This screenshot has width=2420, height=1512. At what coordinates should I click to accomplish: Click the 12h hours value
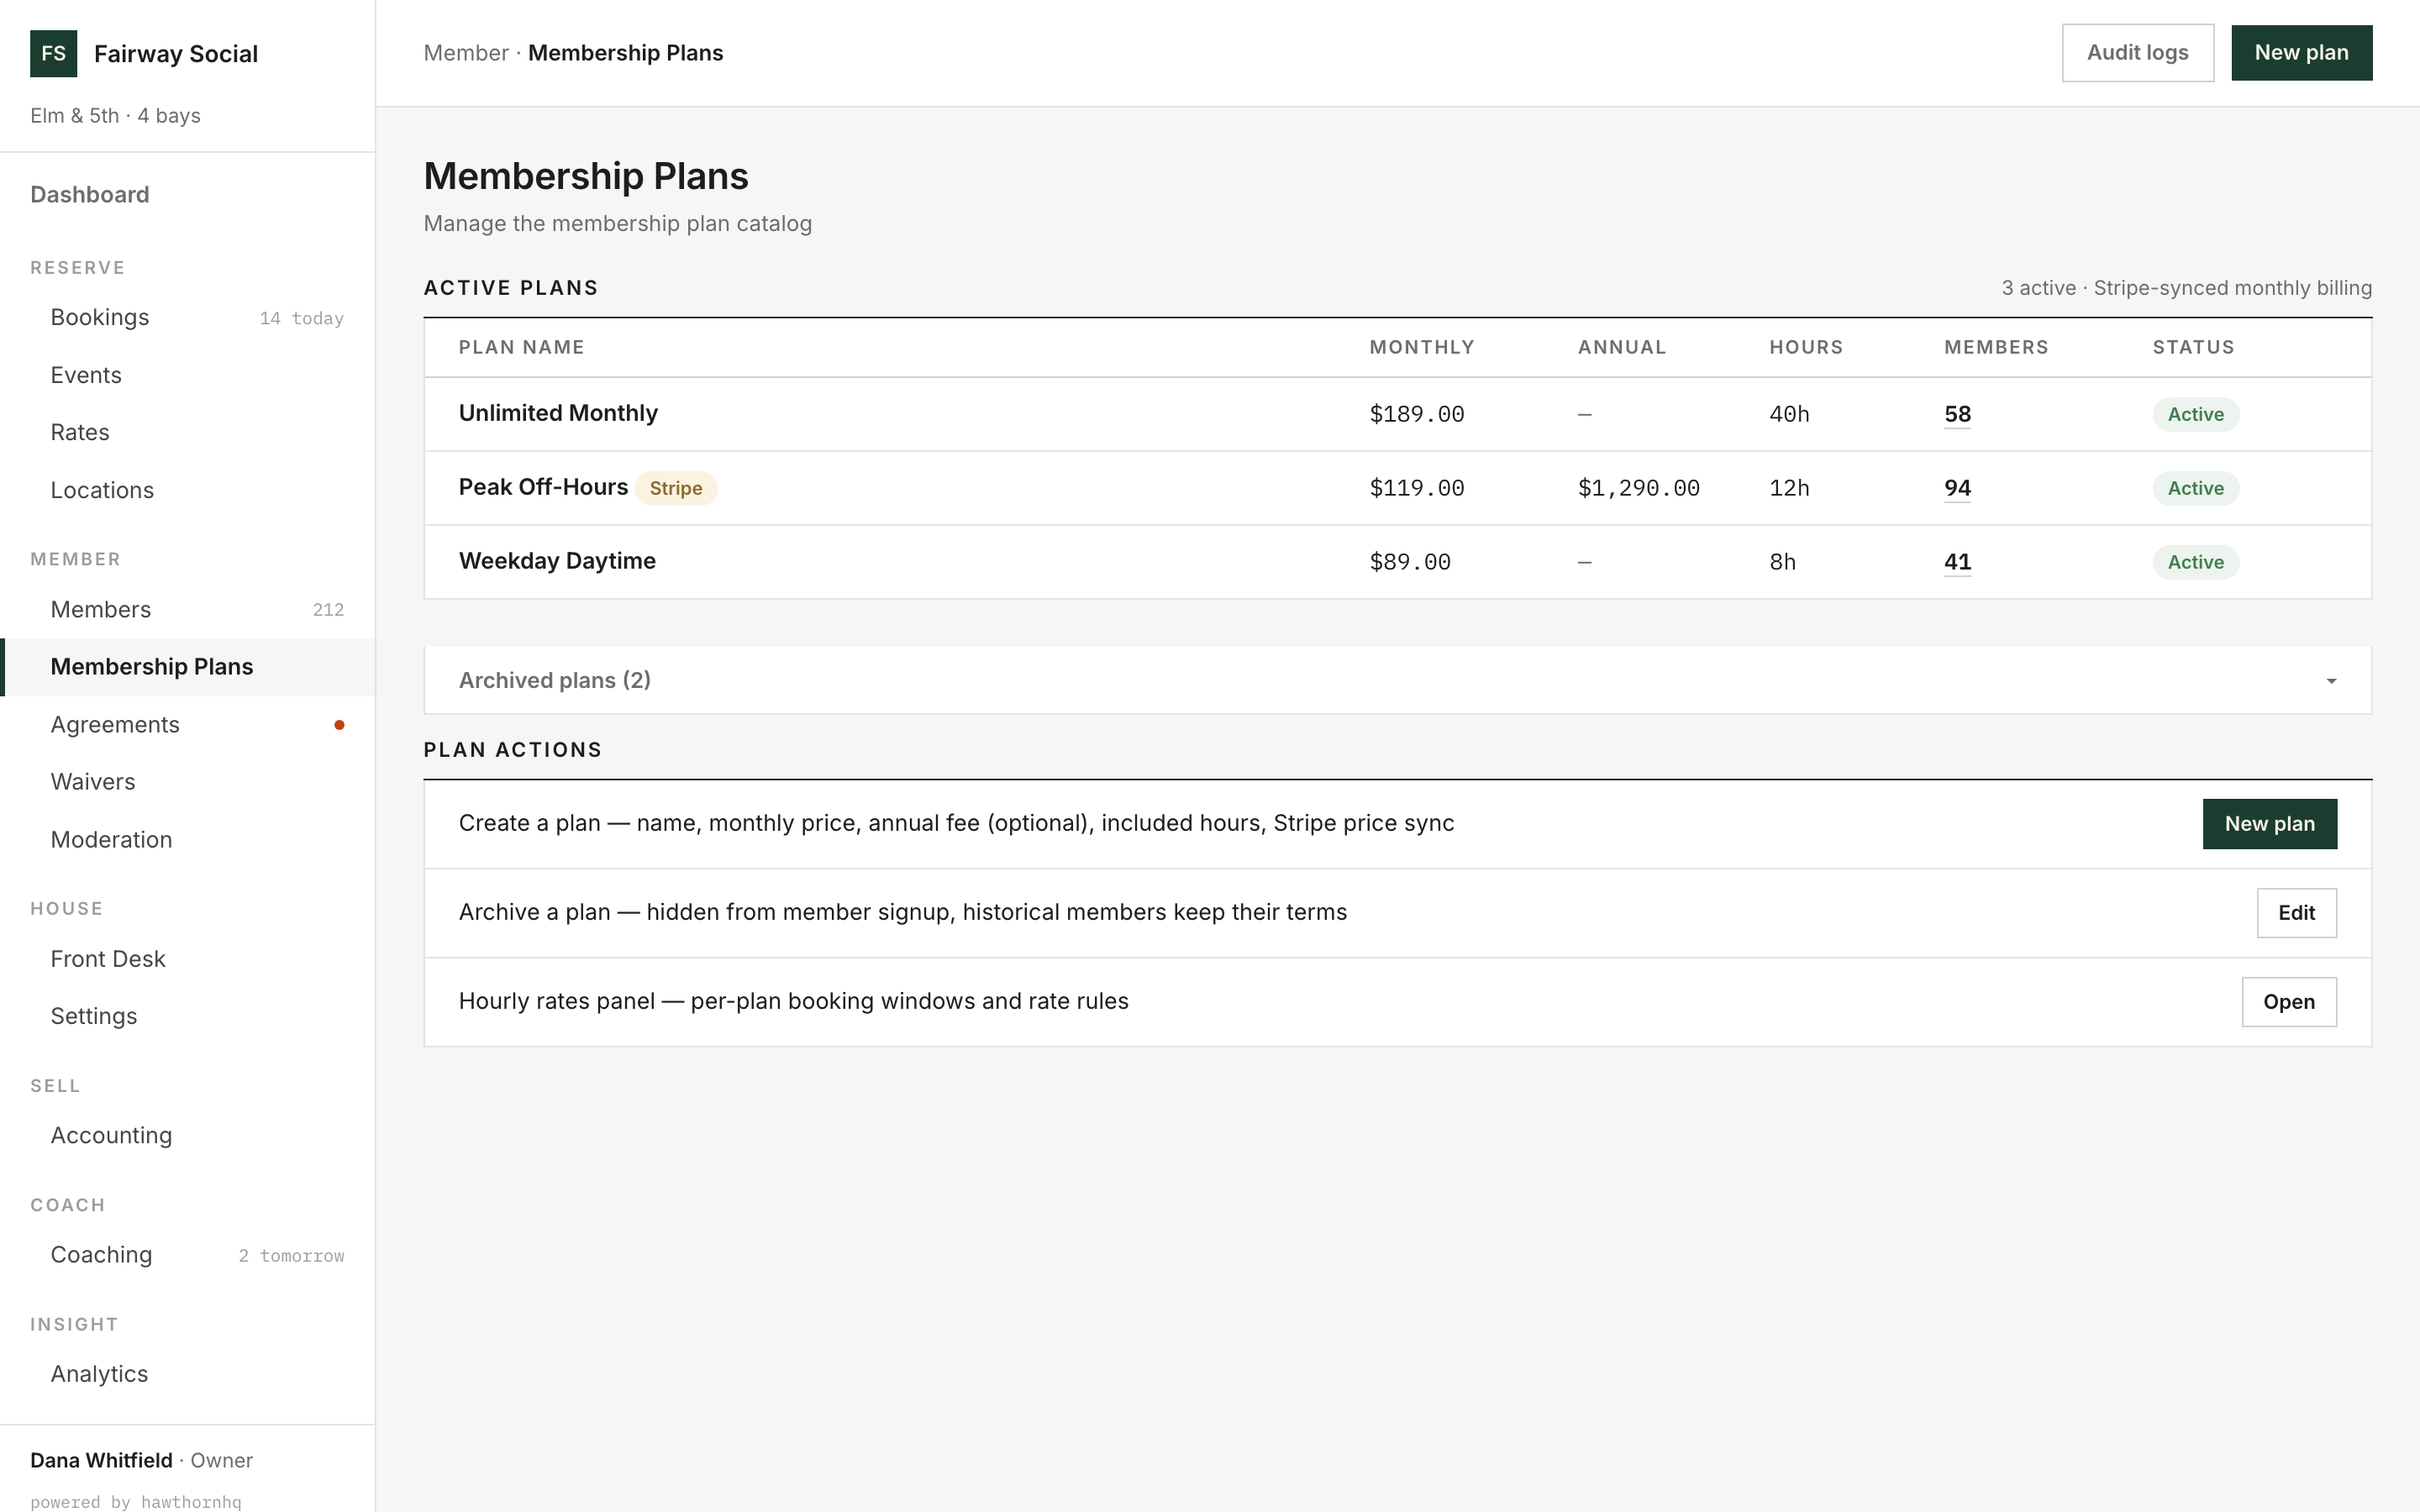coord(1789,488)
